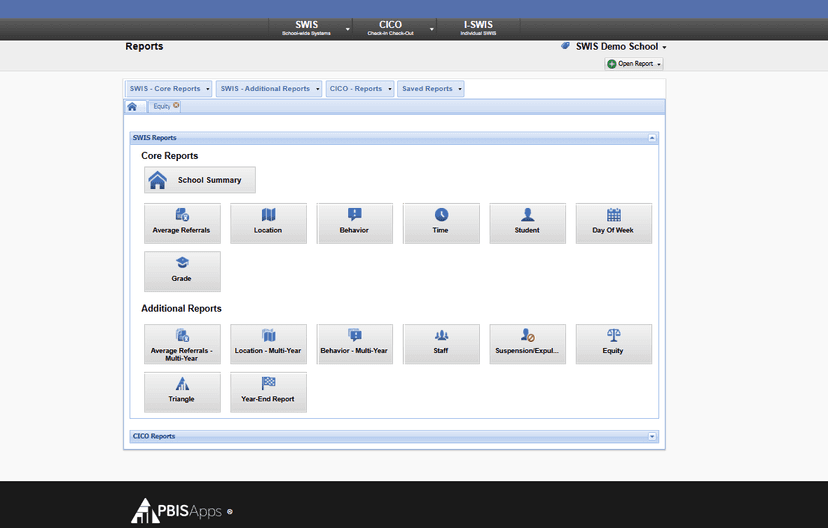Click the Reports page title

coord(144,46)
